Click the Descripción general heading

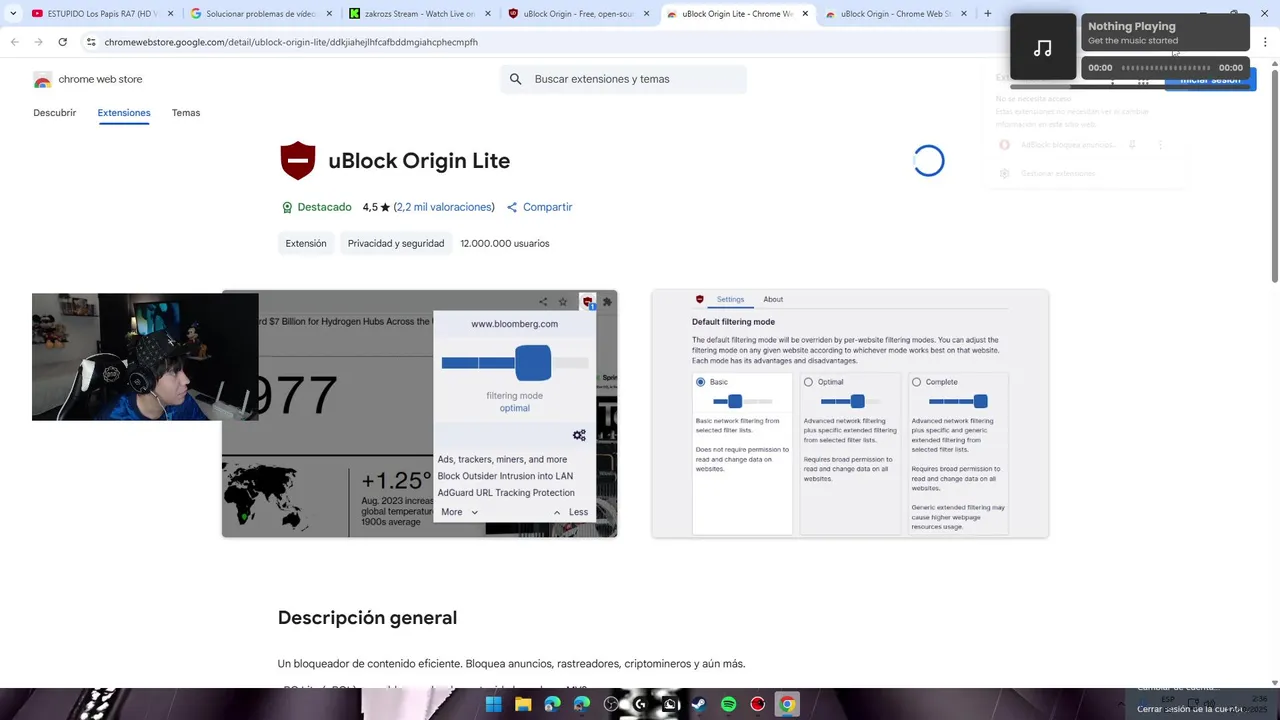click(367, 618)
